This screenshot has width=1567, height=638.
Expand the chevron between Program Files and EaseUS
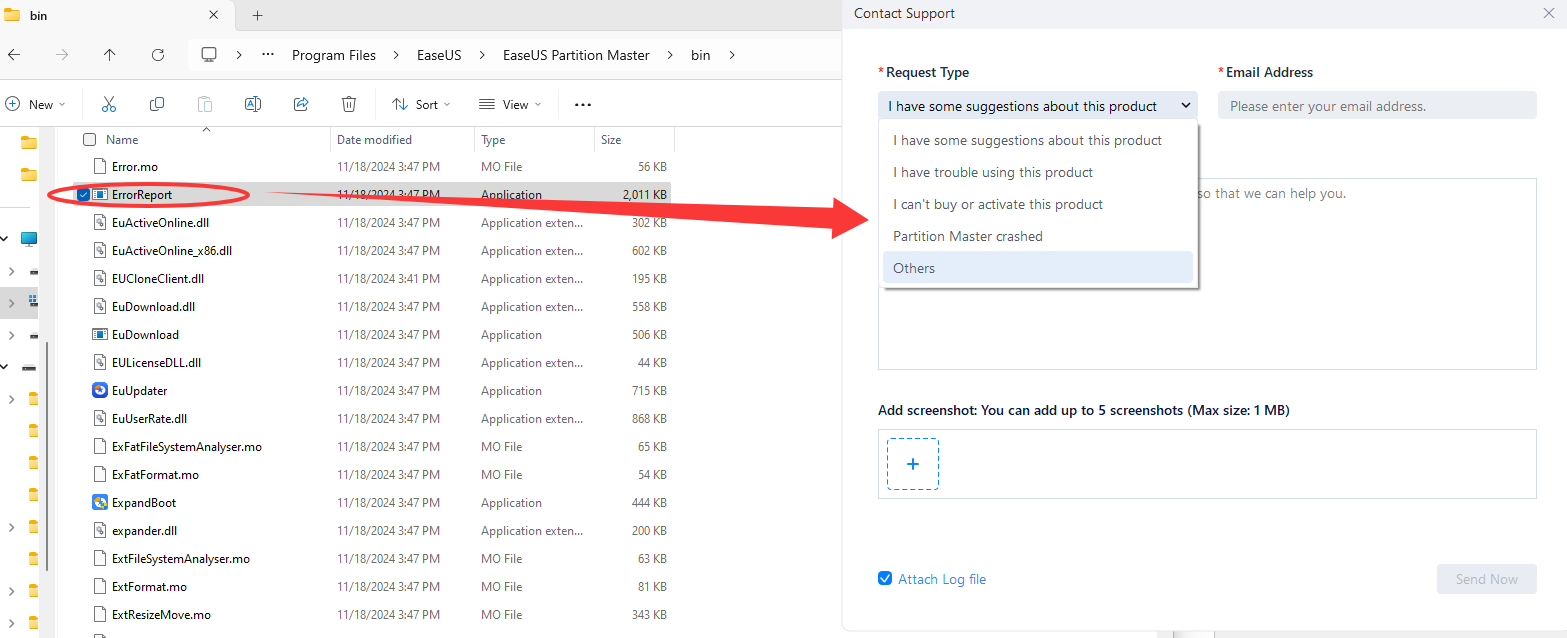[x=396, y=55]
